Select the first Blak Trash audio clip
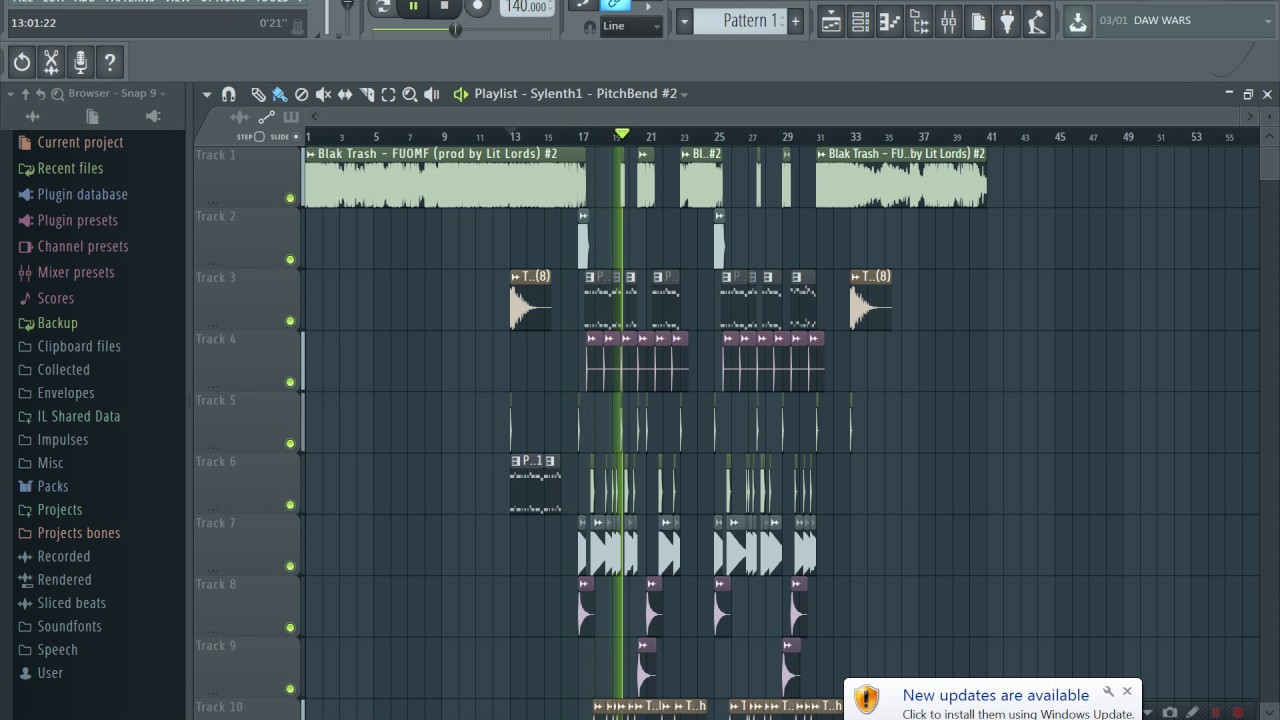Image resolution: width=1280 pixels, height=720 pixels. coord(444,178)
